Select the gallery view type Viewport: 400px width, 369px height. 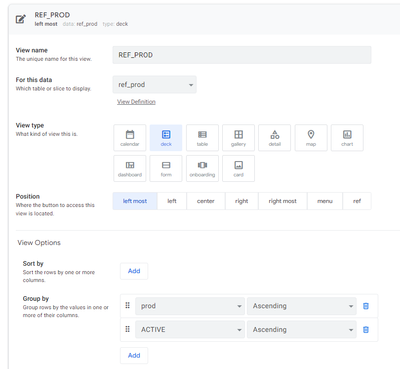238,138
